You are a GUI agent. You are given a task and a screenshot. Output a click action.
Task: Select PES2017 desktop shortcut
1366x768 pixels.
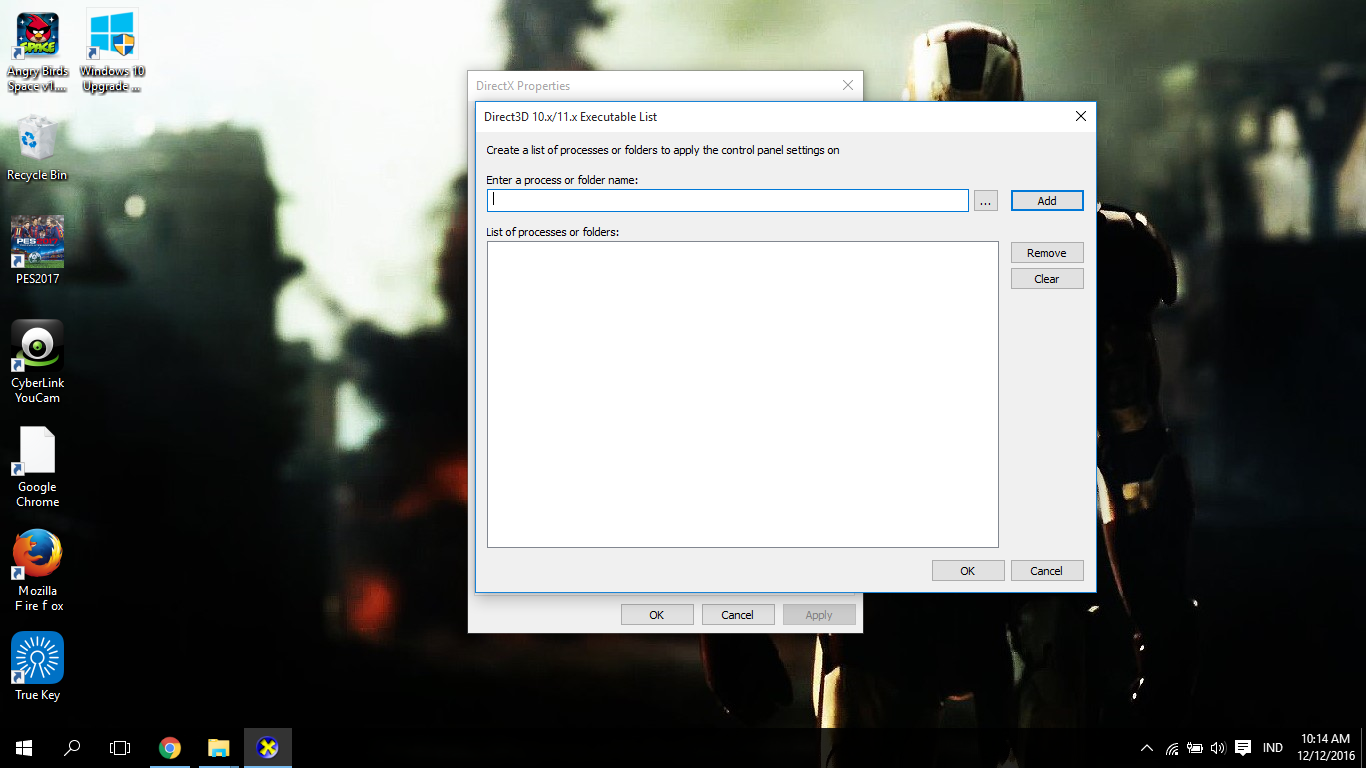click(37, 250)
